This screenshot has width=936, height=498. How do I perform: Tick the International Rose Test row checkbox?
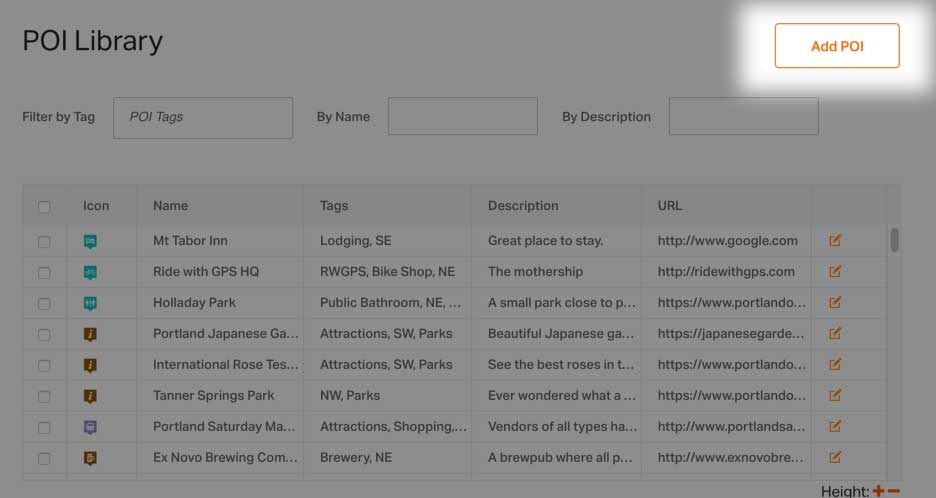[44, 365]
